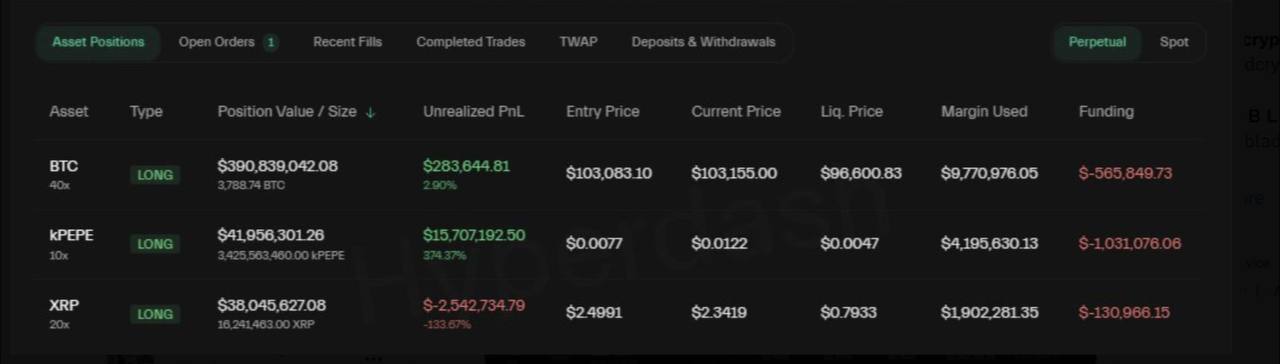The width and height of the screenshot is (1280, 364).
Task: Switch to Spot view
Action: (x=1174, y=42)
